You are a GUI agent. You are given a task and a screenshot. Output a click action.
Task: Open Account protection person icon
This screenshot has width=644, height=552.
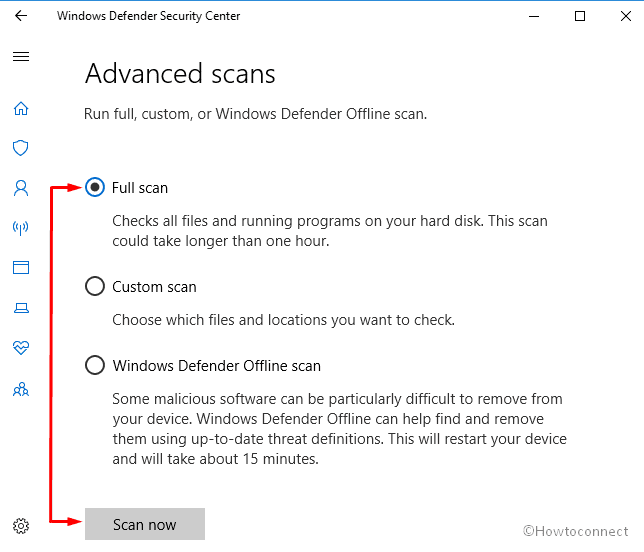pyautogui.click(x=21, y=188)
